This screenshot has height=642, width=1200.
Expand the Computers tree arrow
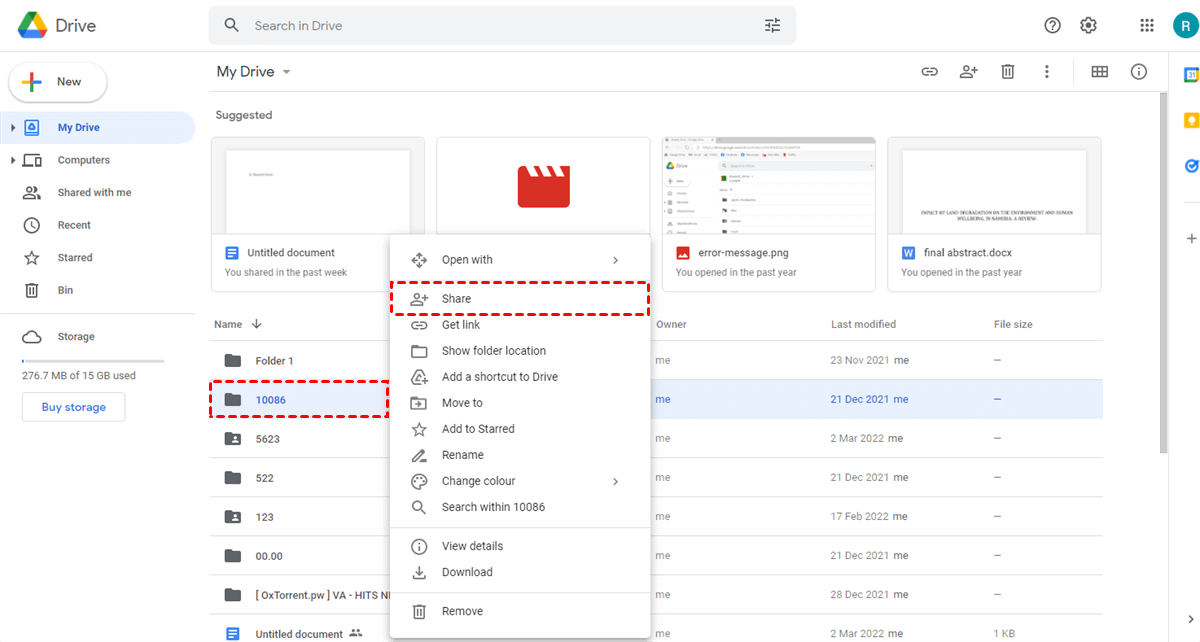[x=13, y=160]
